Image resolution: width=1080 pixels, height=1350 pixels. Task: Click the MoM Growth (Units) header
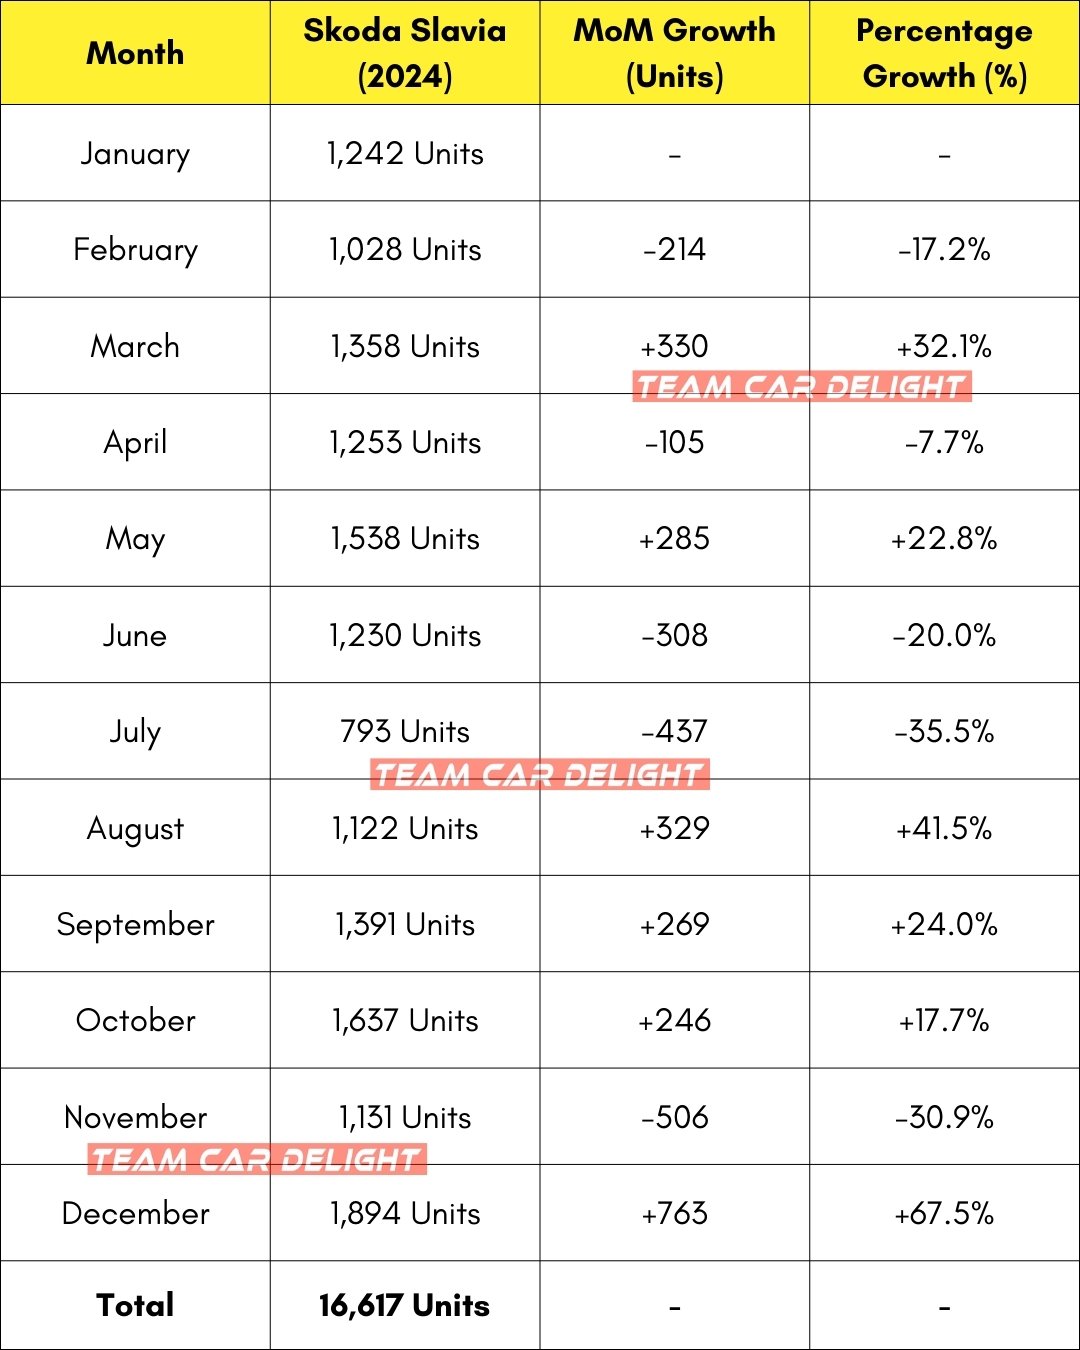(x=675, y=53)
